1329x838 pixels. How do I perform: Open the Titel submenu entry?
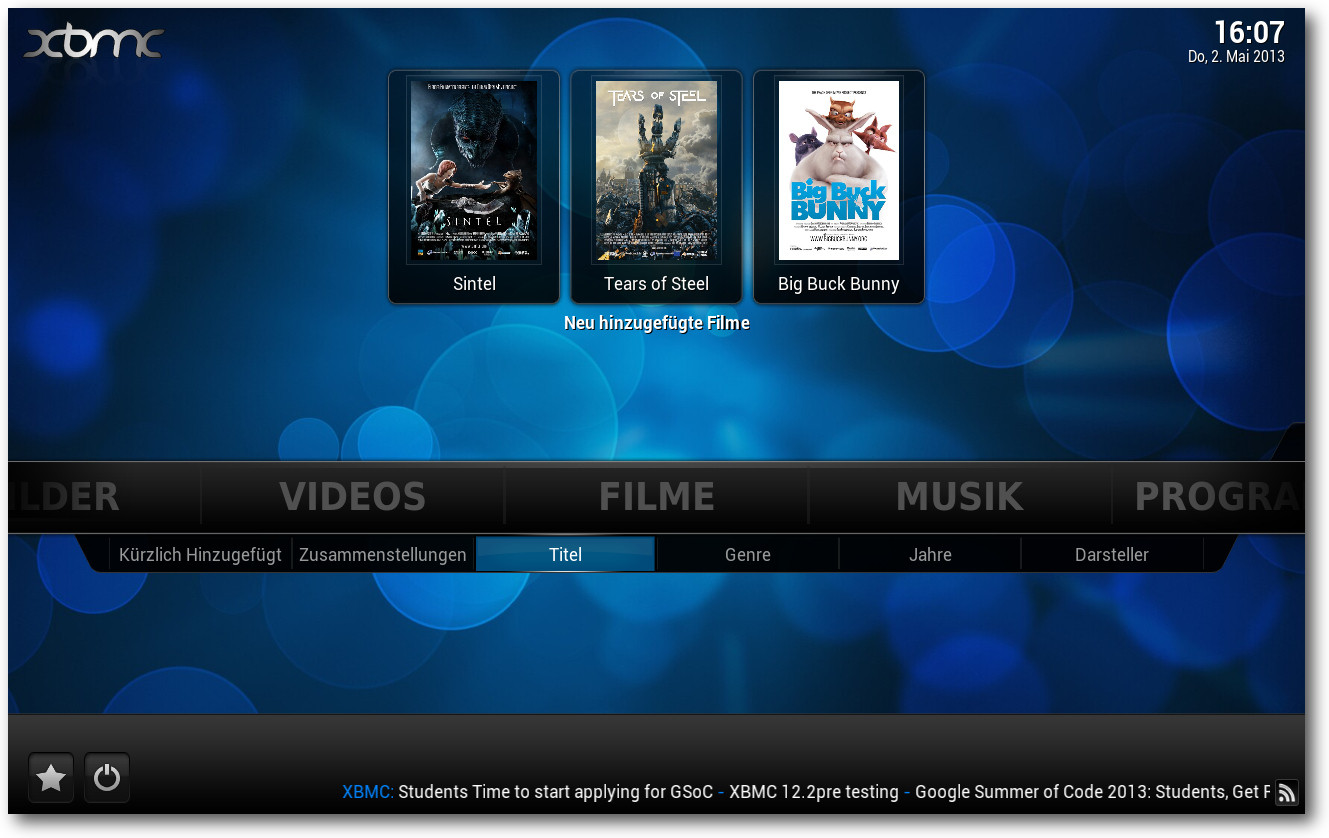pyautogui.click(x=565, y=555)
